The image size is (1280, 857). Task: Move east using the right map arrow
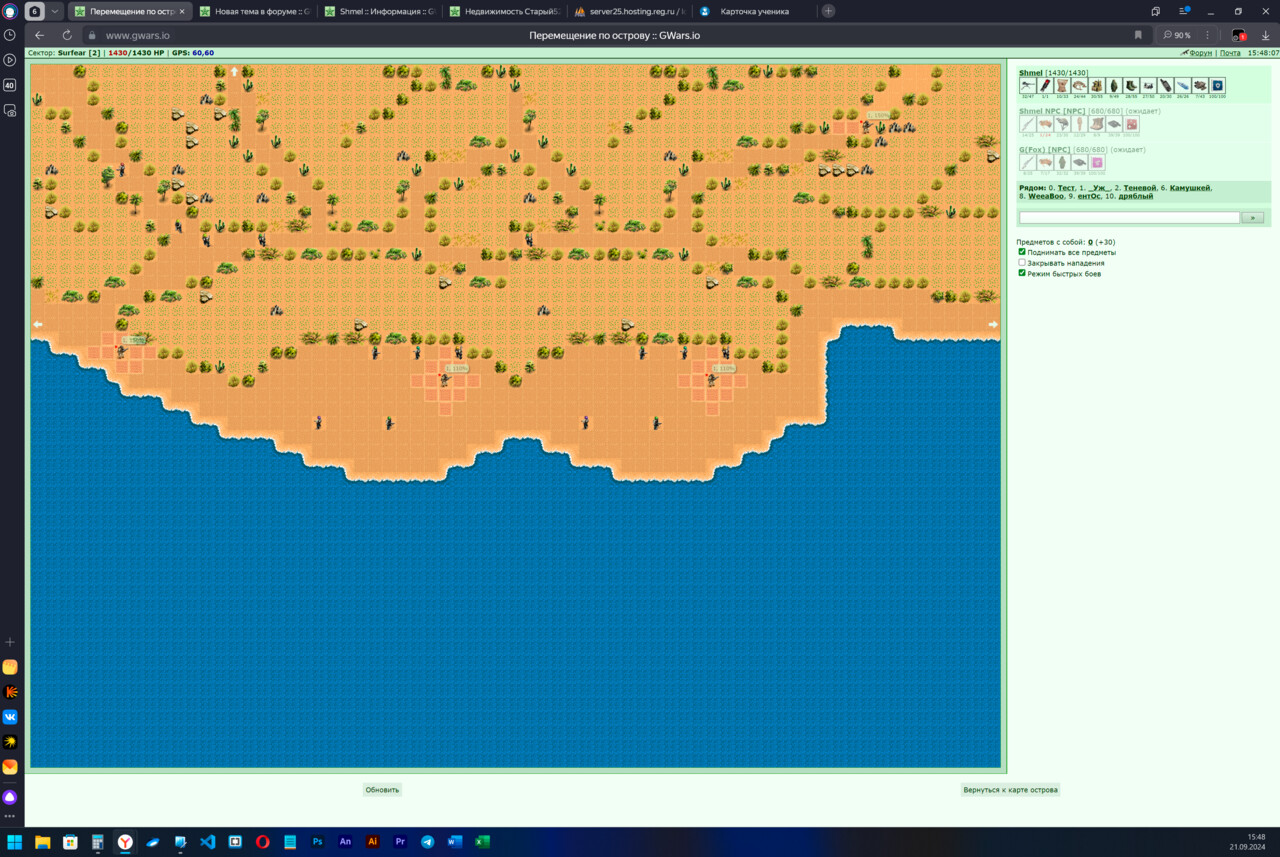tap(993, 324)
